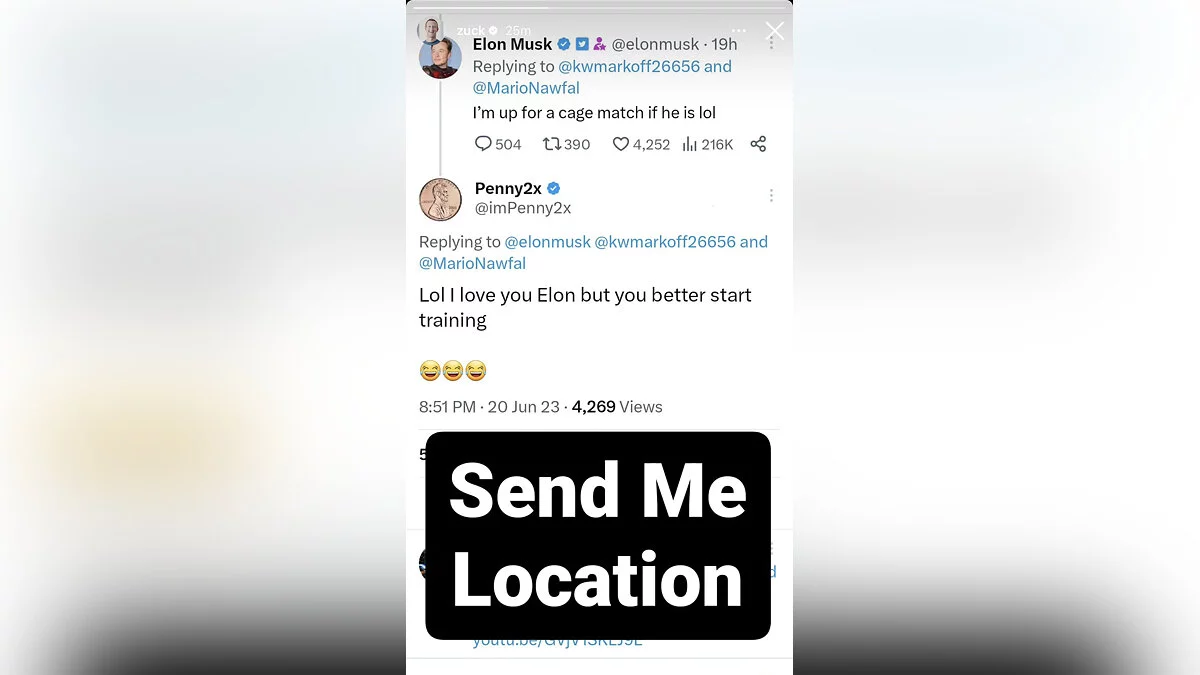Click Elon Musk's profile avatar
Image resolution: width=1200 pixels, height=675 pixels.
pyautogui.click(x=440, y=57)
